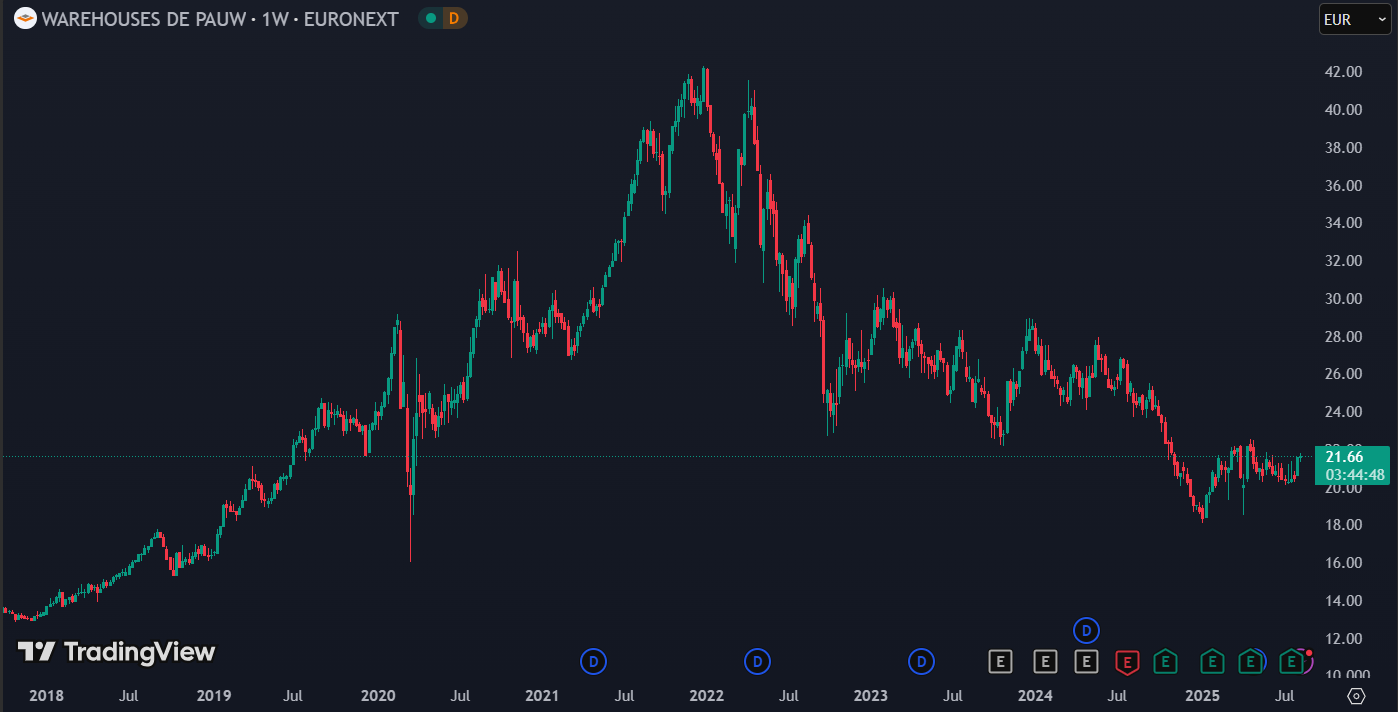
Task: Click the 38.00 price axis label
Action: coord(1343,148)
